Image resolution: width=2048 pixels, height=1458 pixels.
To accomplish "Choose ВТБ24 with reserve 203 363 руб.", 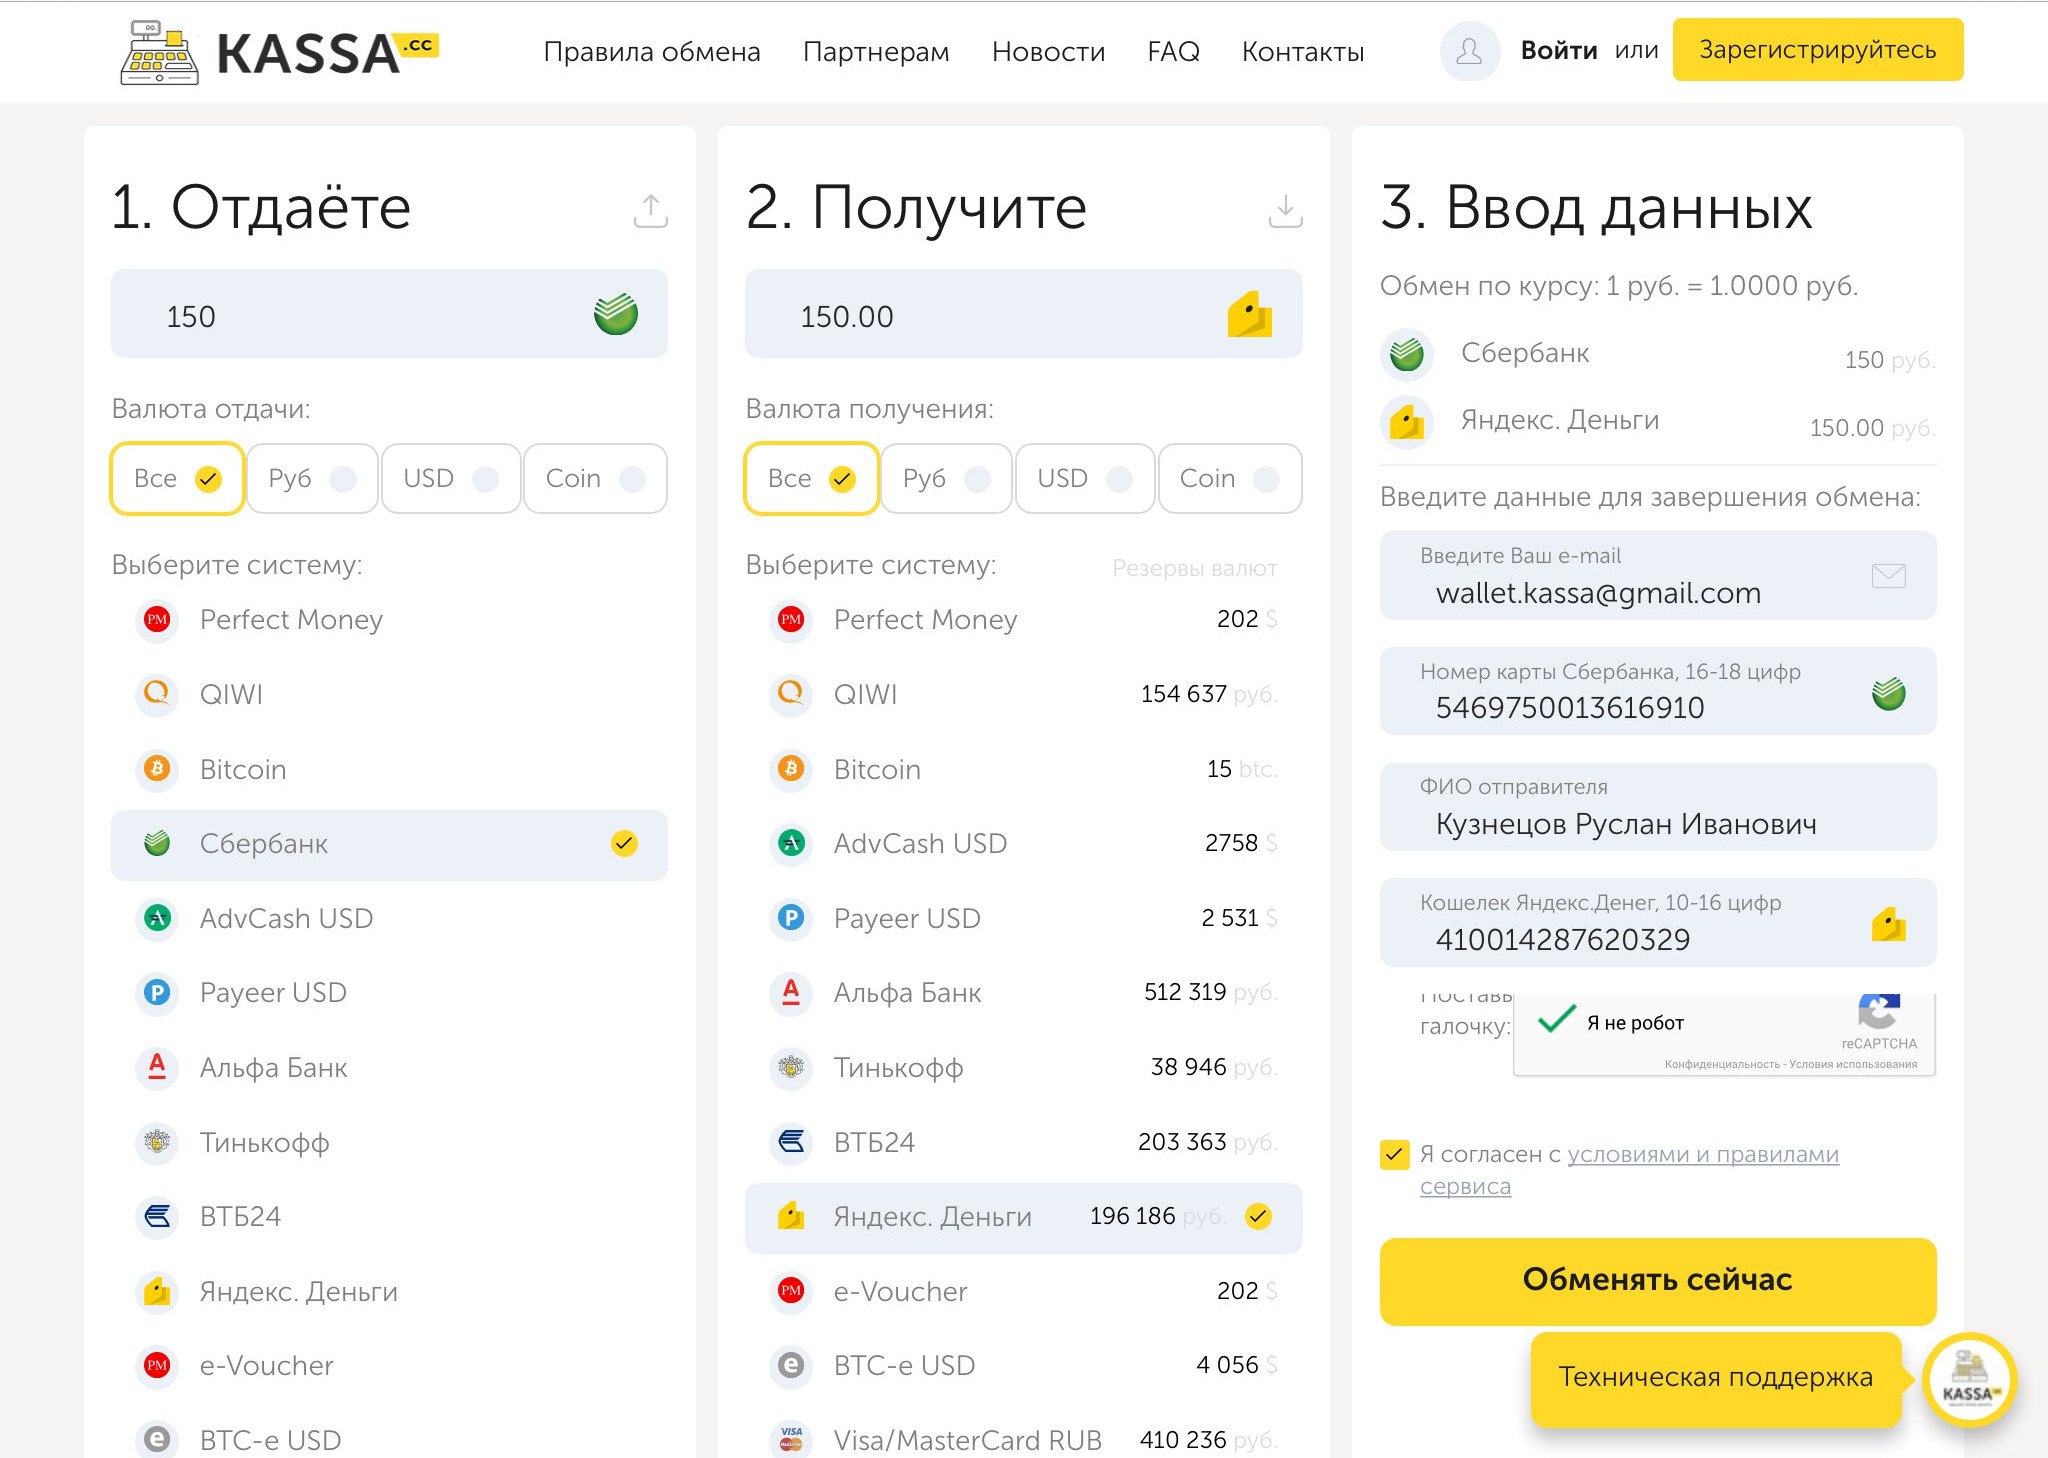I will pos(1023,1142).
